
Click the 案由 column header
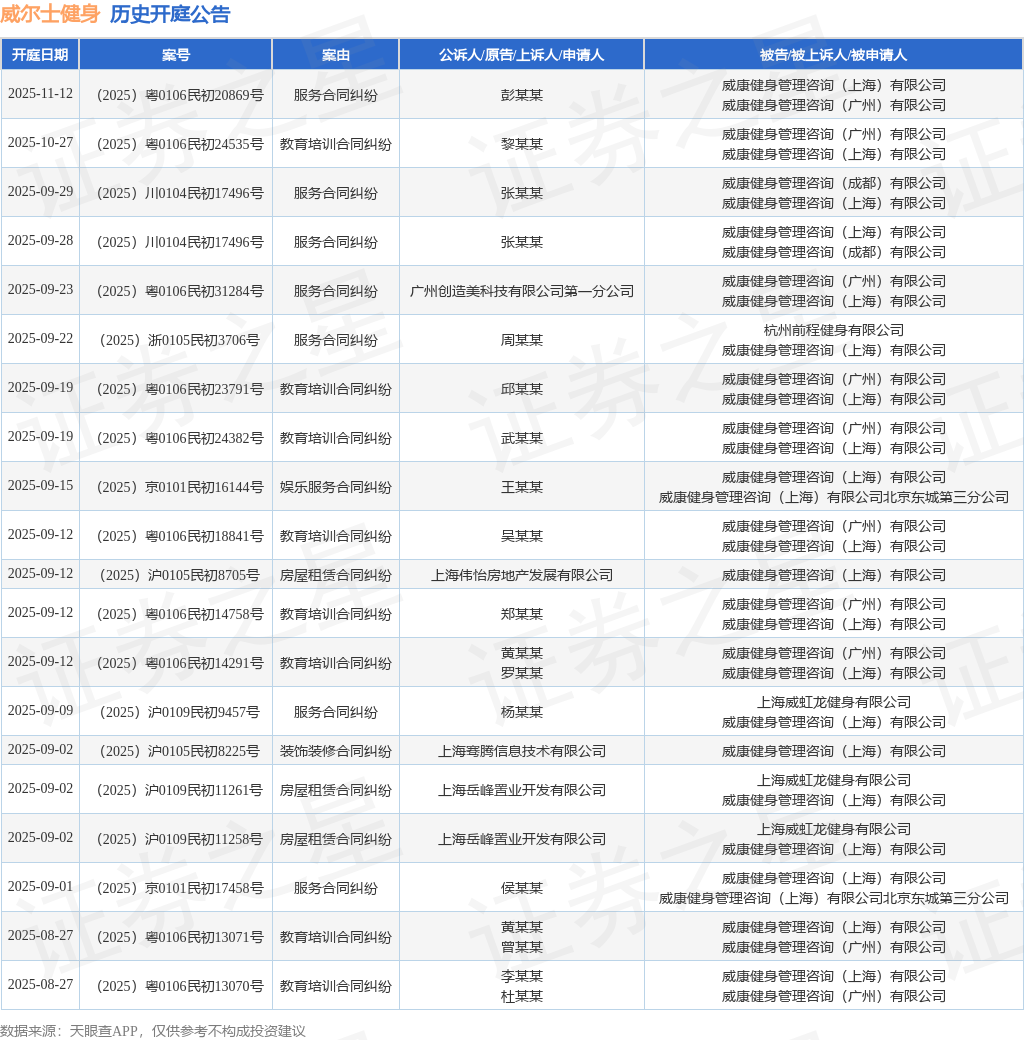pos(336,54)
